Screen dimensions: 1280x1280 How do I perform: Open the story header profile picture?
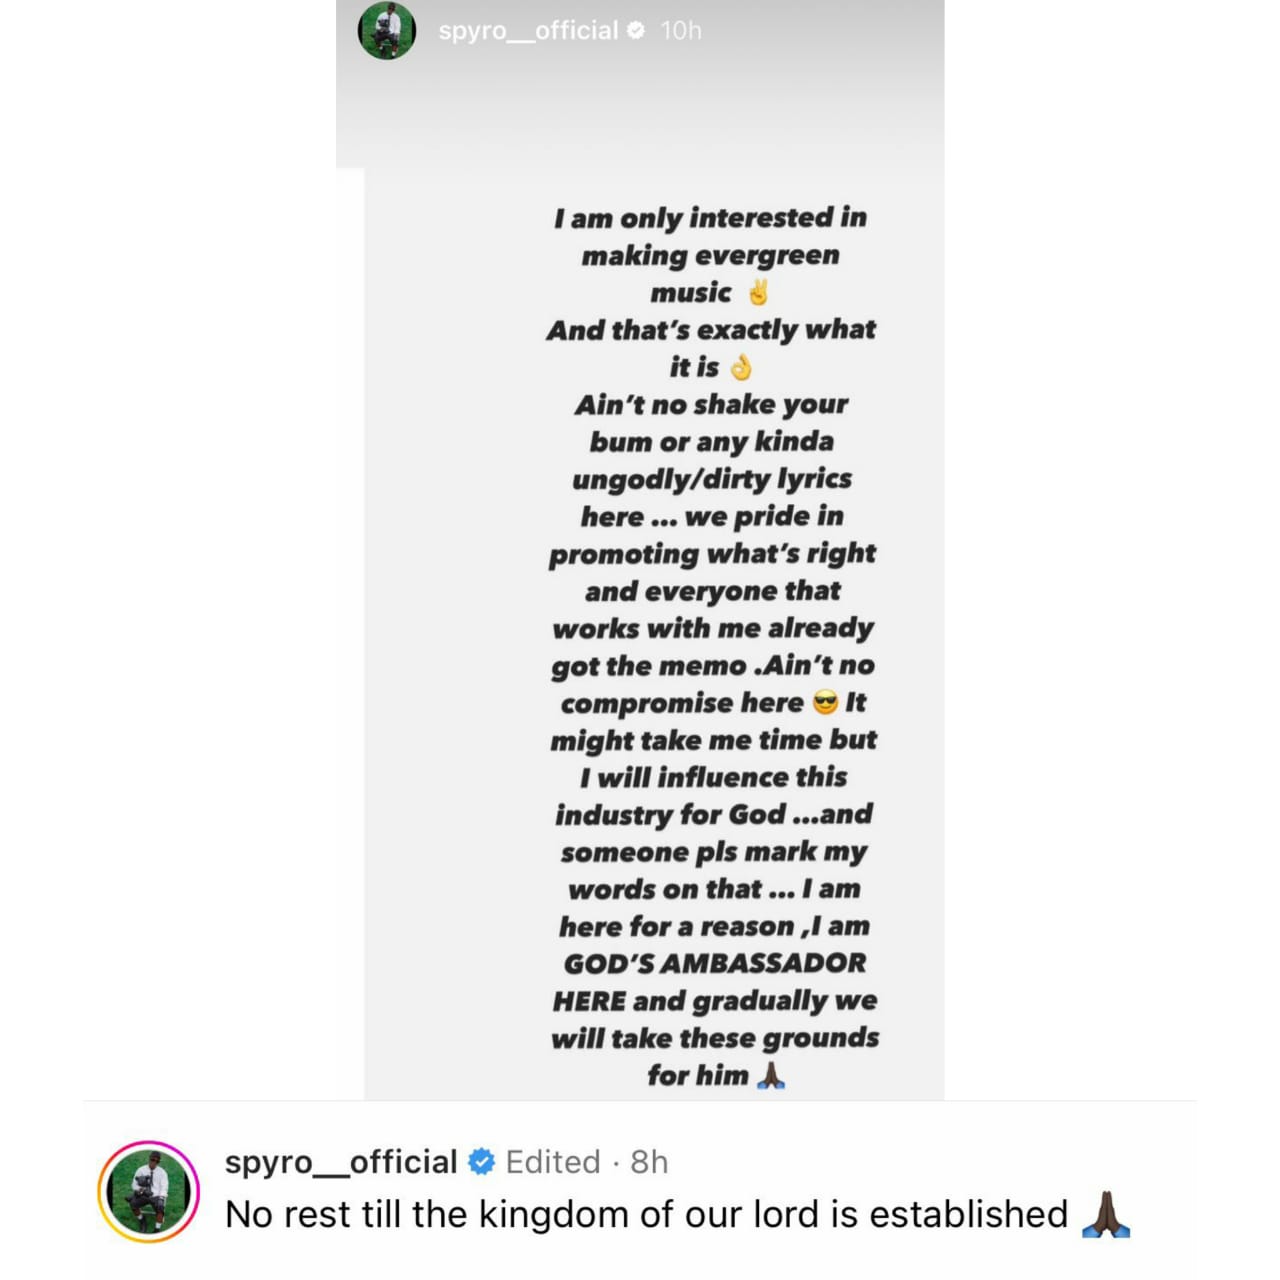coord(387,31)
